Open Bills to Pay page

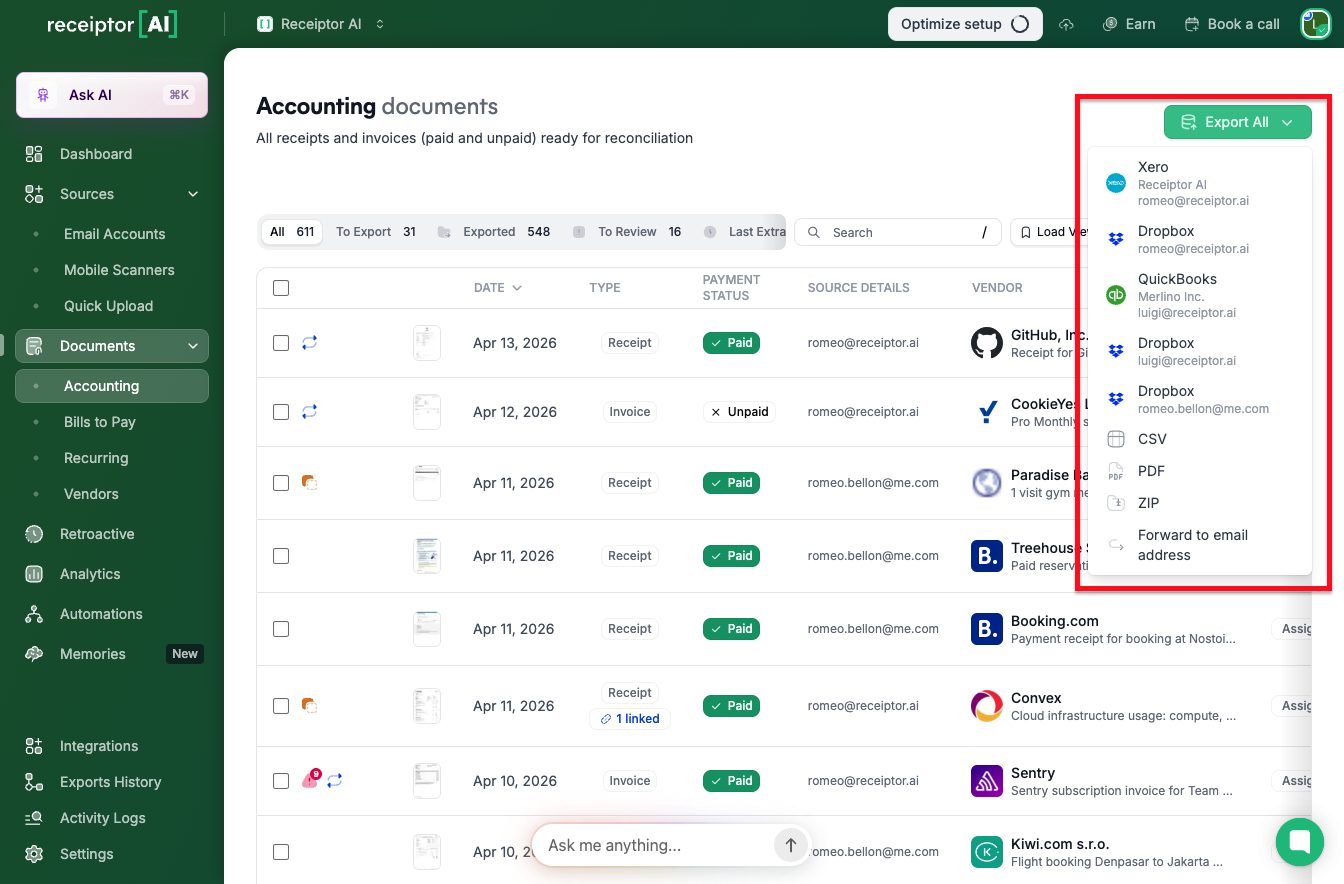pyautogui.click(x=99, y=422)
